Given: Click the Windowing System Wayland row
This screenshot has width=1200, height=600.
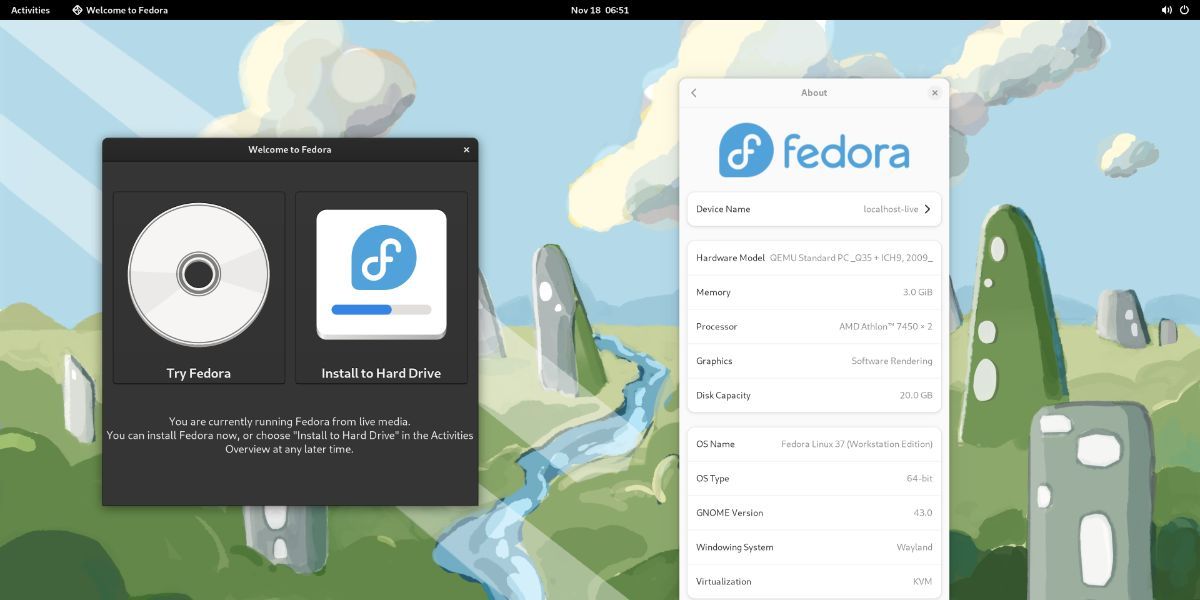Looking at the screenshot, I should tap(814, 547).
